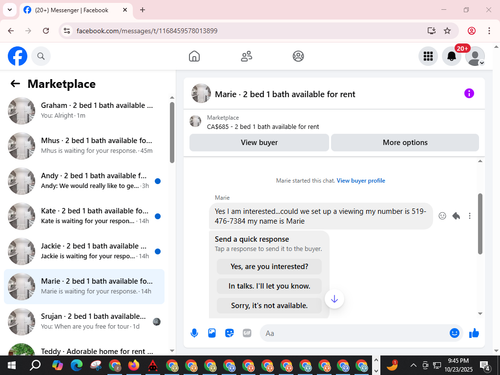
Task: Click the View buyer button
Action: [259, 142]
